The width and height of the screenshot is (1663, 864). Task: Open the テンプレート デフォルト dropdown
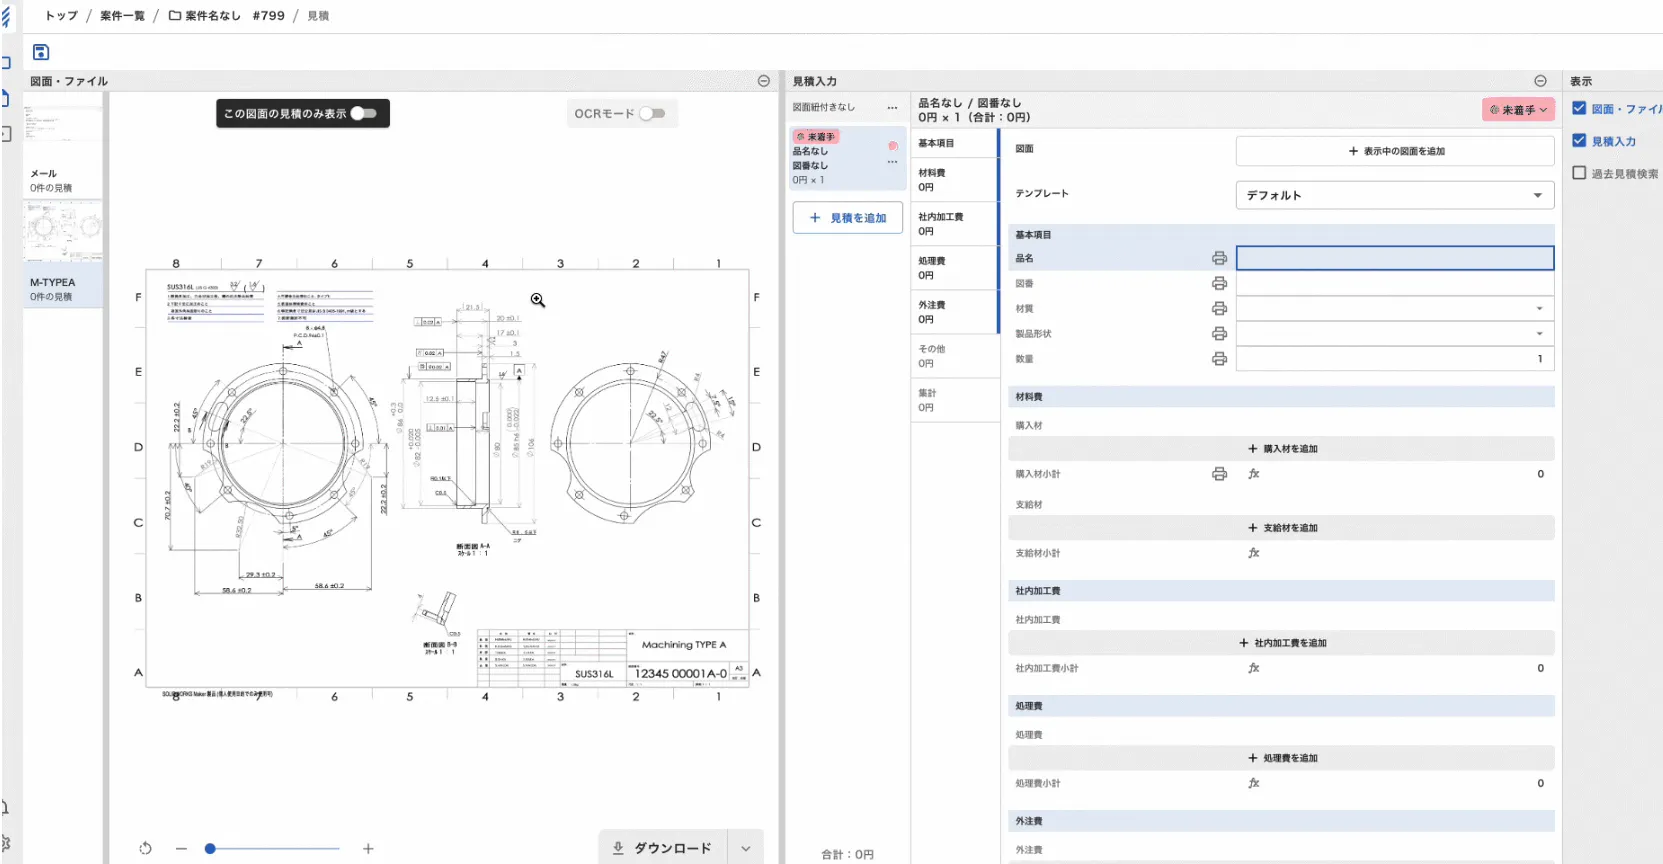(1394, 195)
